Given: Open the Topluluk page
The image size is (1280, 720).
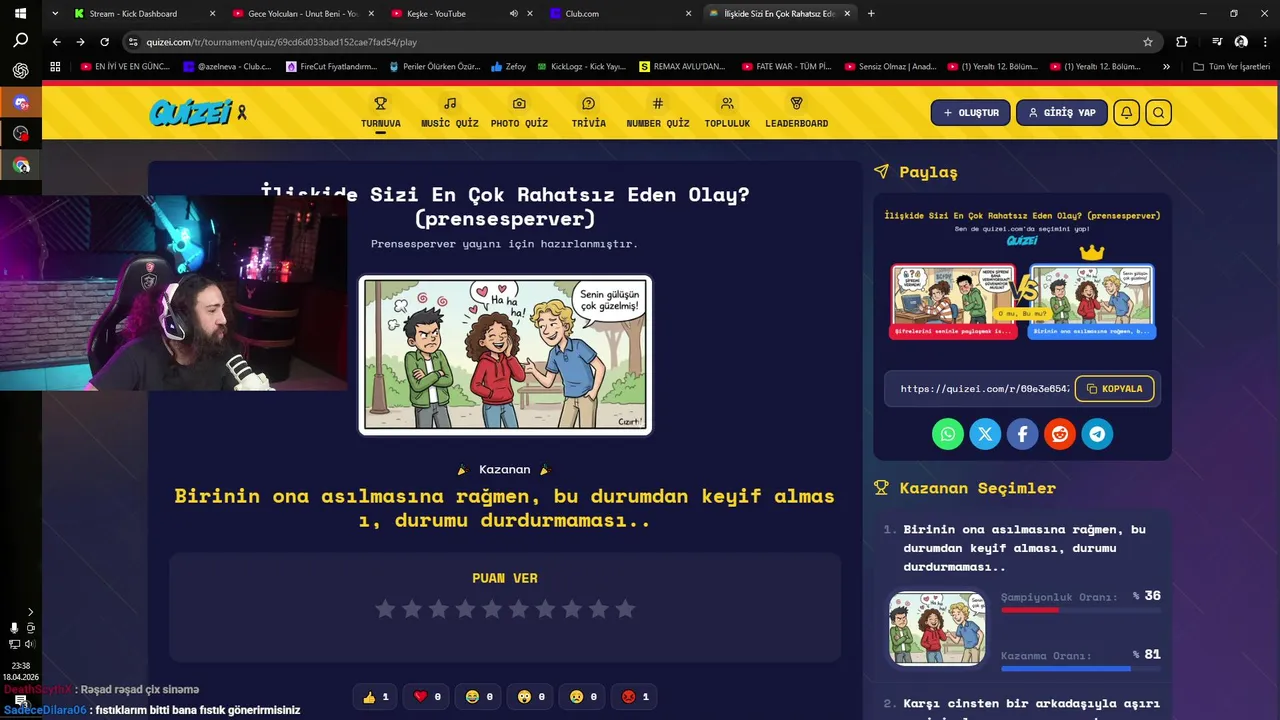Looking at the screenshot, I should tap(727, 112).
